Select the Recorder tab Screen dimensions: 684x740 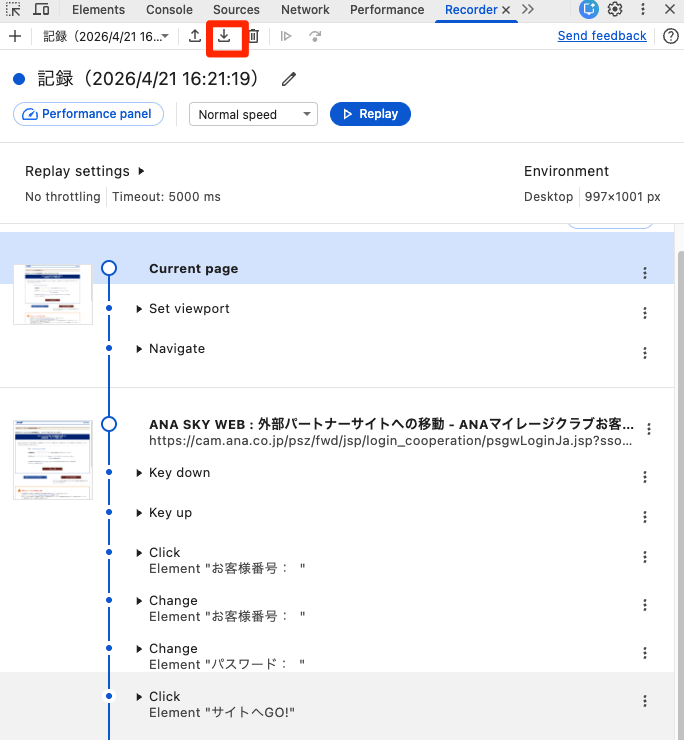(471, 9)
